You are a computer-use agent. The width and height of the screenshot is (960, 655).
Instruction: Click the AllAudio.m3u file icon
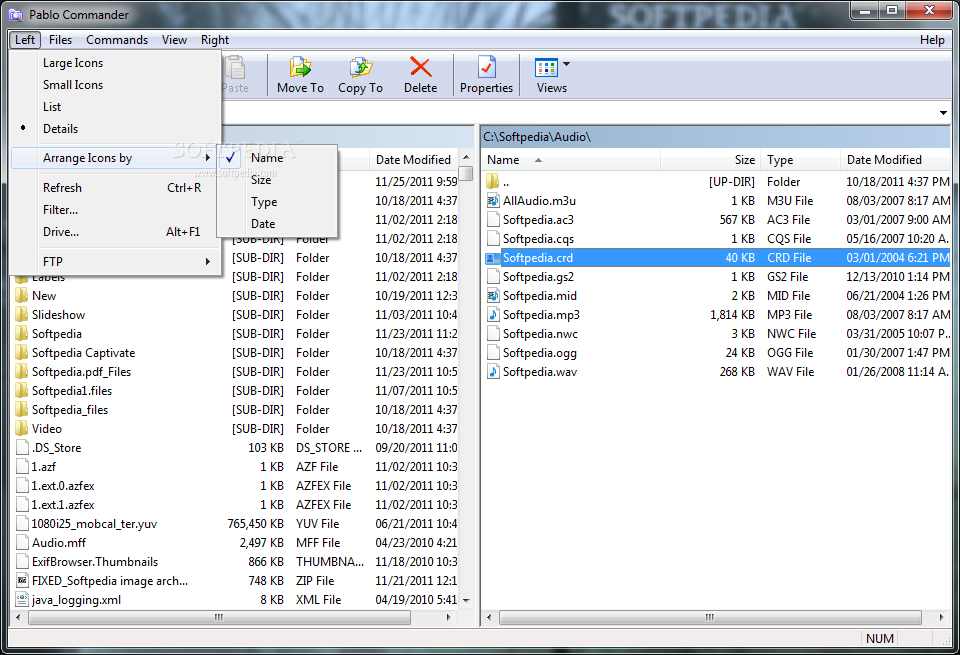pyautogui.click(x=493, y=200)
